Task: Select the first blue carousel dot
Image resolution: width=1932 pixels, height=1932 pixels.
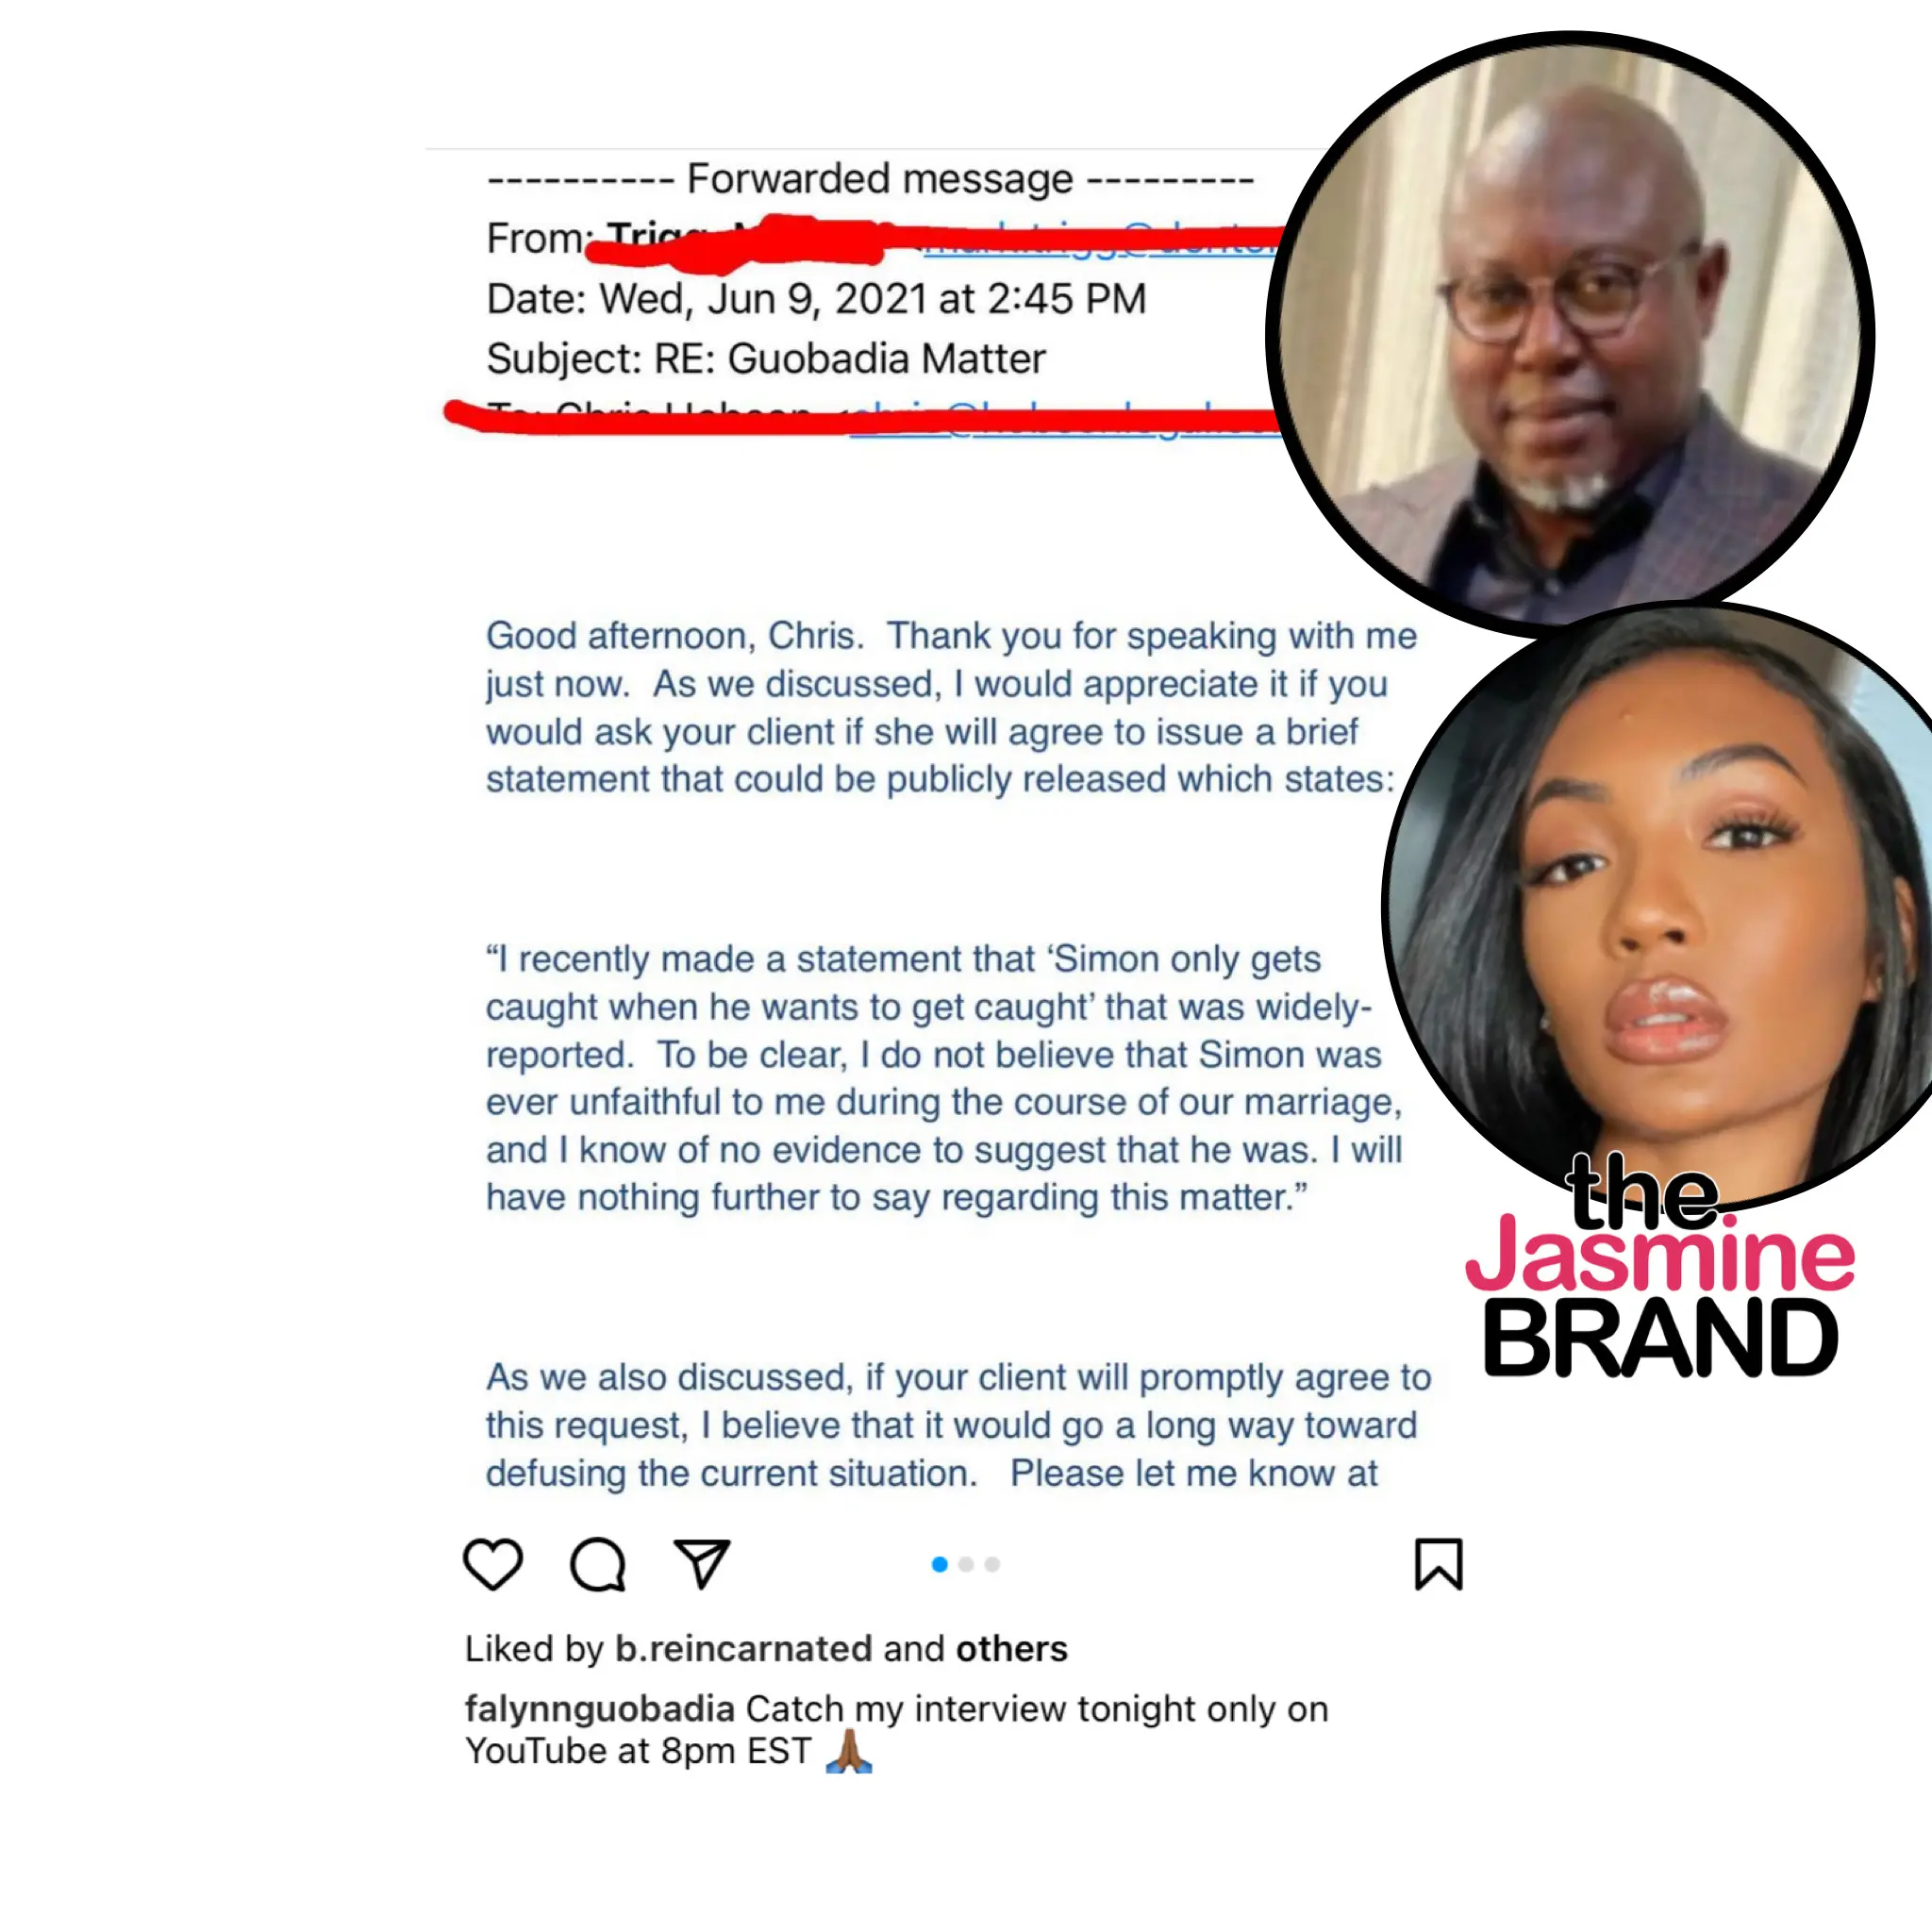Action: [940, 1564]
